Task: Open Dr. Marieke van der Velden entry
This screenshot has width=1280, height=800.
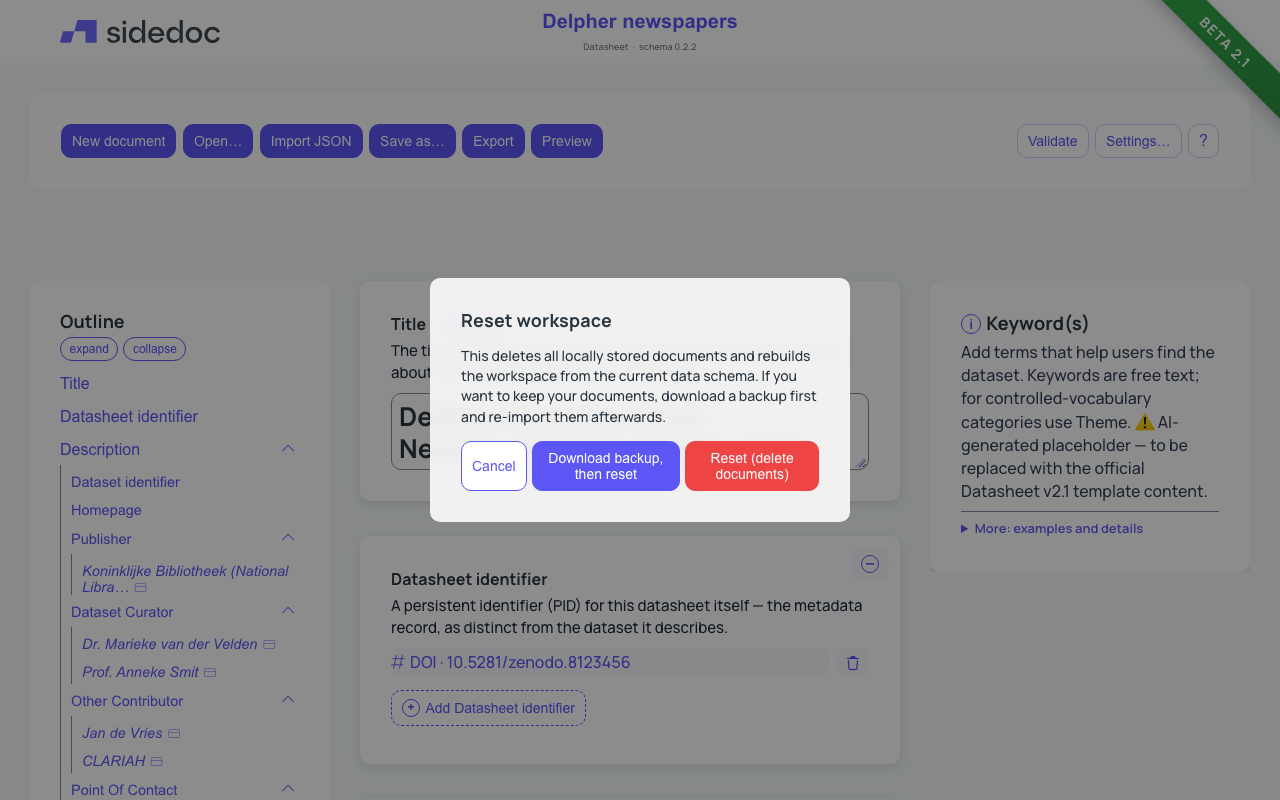Action: pos(170,645)
